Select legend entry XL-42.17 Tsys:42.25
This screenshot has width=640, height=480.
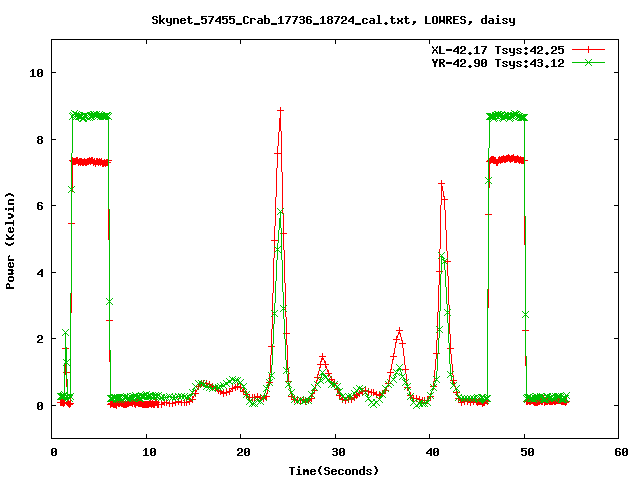498,50
